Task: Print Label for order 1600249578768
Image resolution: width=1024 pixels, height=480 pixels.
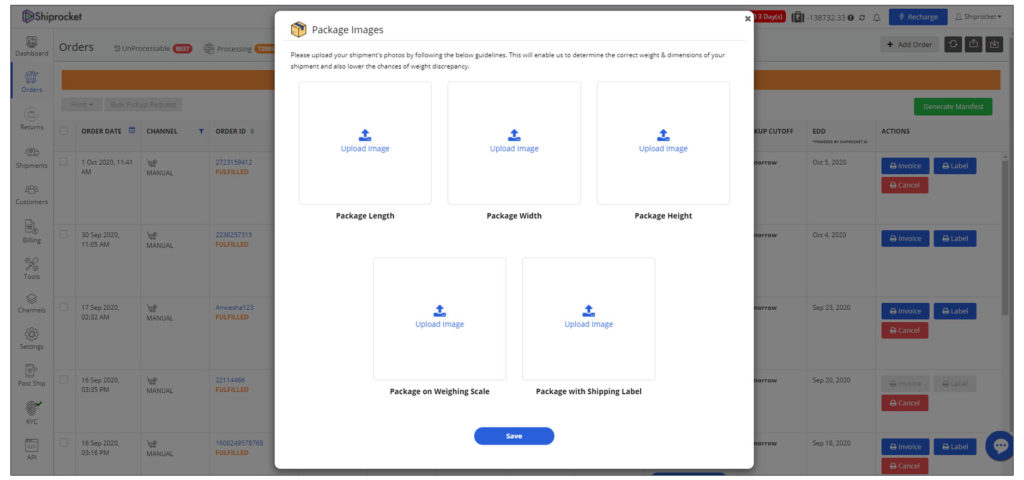Action: pos(955,447)
